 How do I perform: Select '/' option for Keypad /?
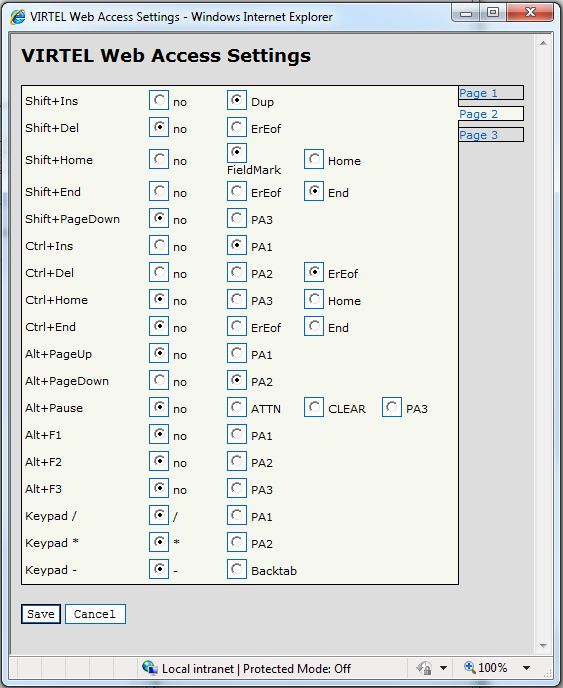159,515
